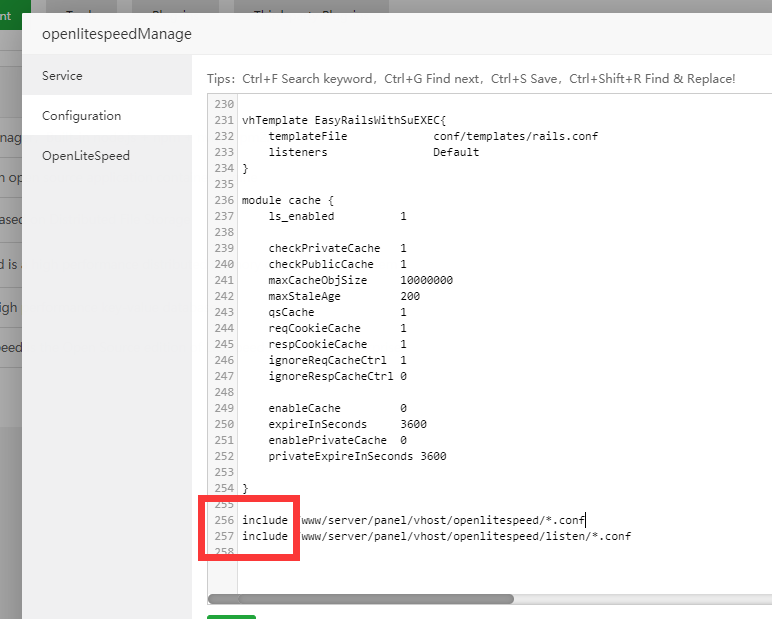The height and width of the screenshot is (619, 772).
Task: Click 'include' keyword on line 257
Action: click(265, 536)
